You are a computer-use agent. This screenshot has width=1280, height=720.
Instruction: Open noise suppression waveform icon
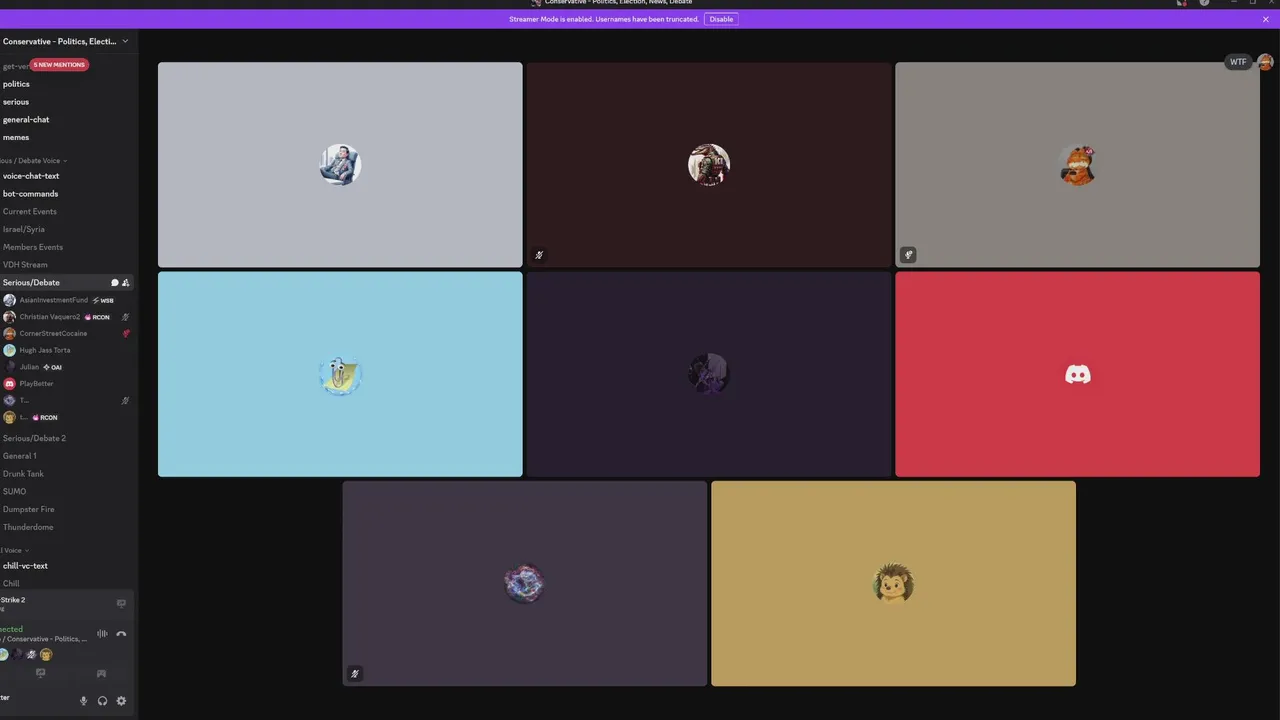click(x=102, y=634)
